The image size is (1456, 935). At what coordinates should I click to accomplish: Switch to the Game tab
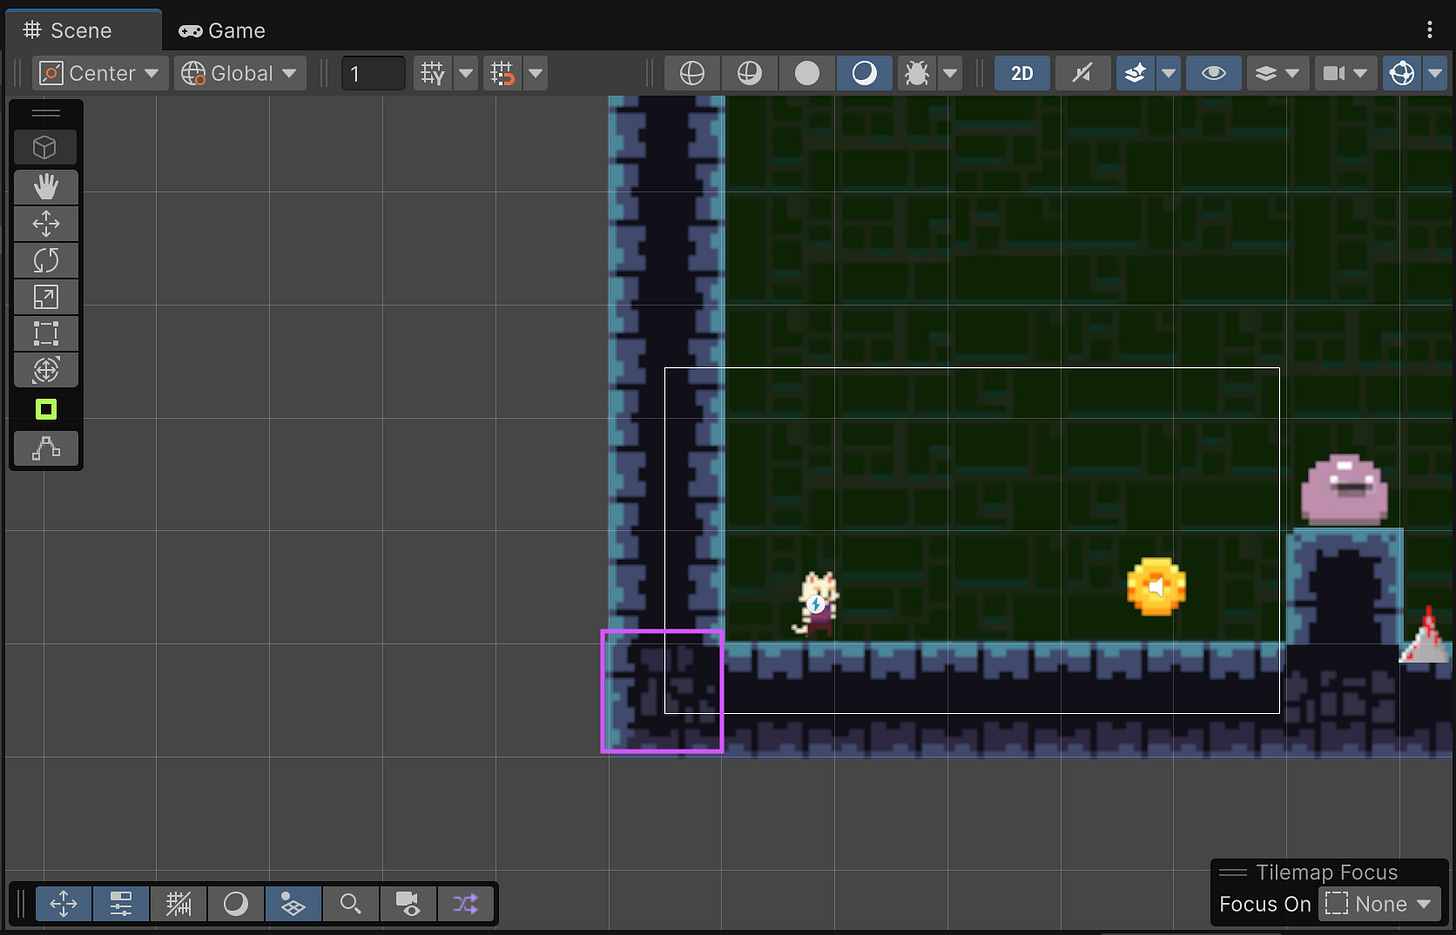(221, 30)
